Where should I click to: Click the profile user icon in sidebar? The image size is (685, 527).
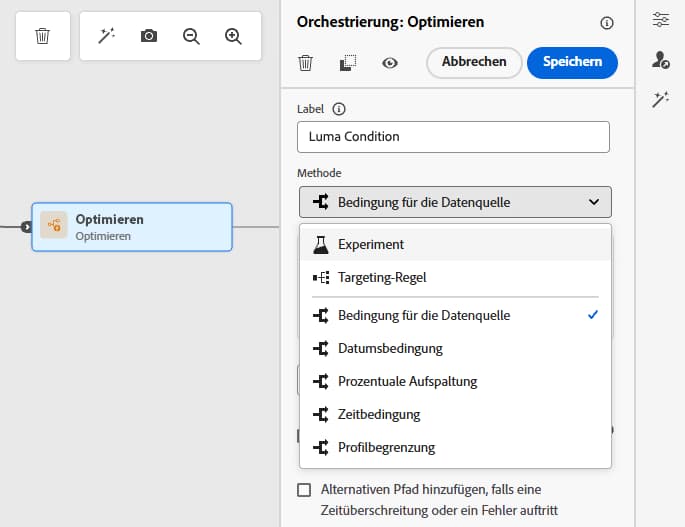[x=660, y=60]
